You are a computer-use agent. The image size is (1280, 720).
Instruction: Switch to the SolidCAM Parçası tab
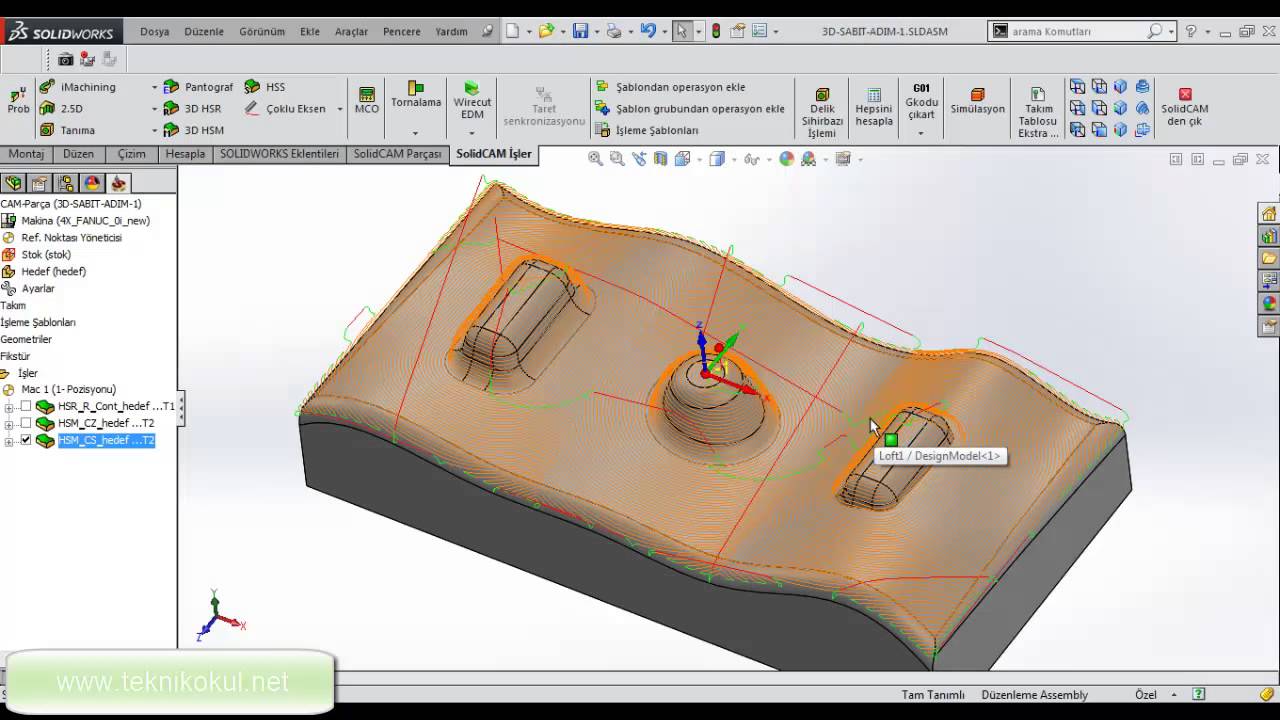pyautogui.click(x=397, y=154)
